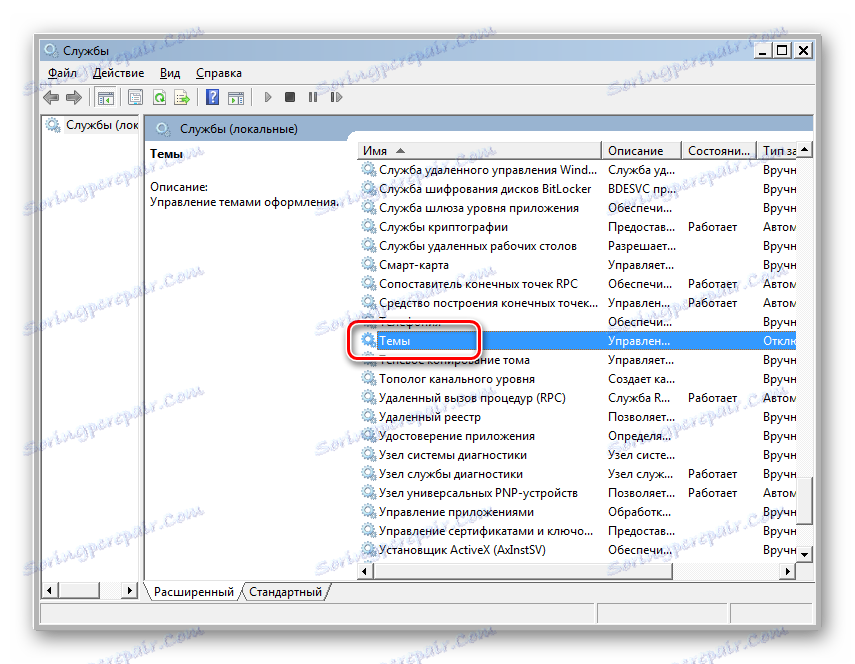
Task: Click Службы icon in title bar
Action: click(x=51, y=50)
